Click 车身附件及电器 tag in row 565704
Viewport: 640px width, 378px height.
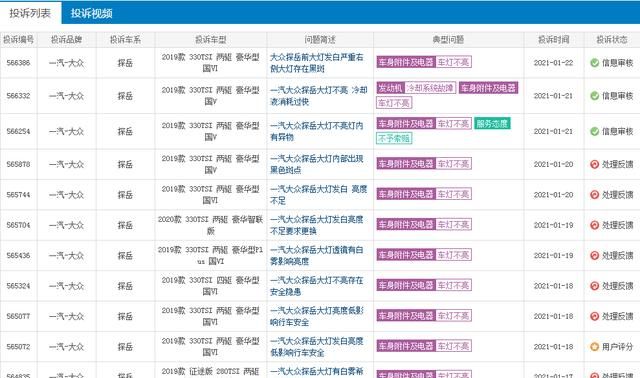(x=406, y=225)
